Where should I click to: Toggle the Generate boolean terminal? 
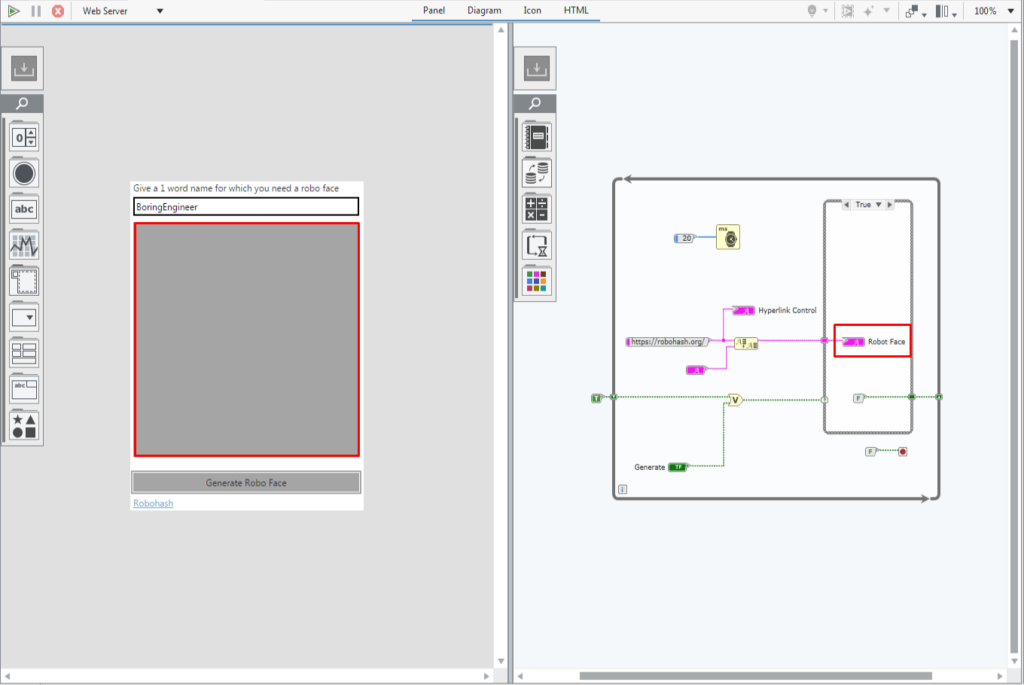pos(678,467)
